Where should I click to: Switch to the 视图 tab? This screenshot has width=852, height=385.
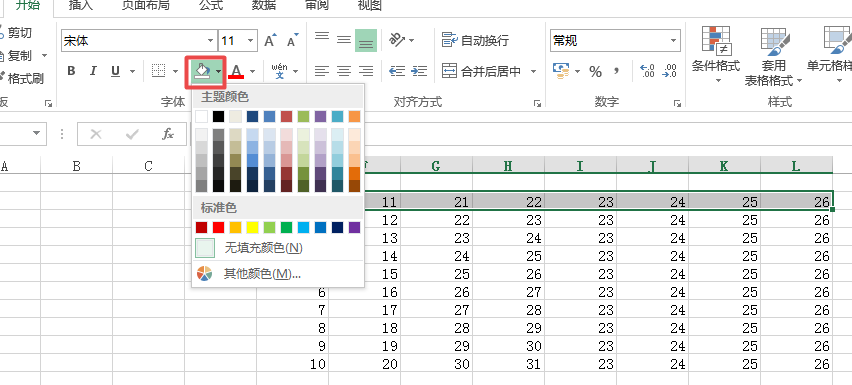pyautogui.click(x=369, y=5)
